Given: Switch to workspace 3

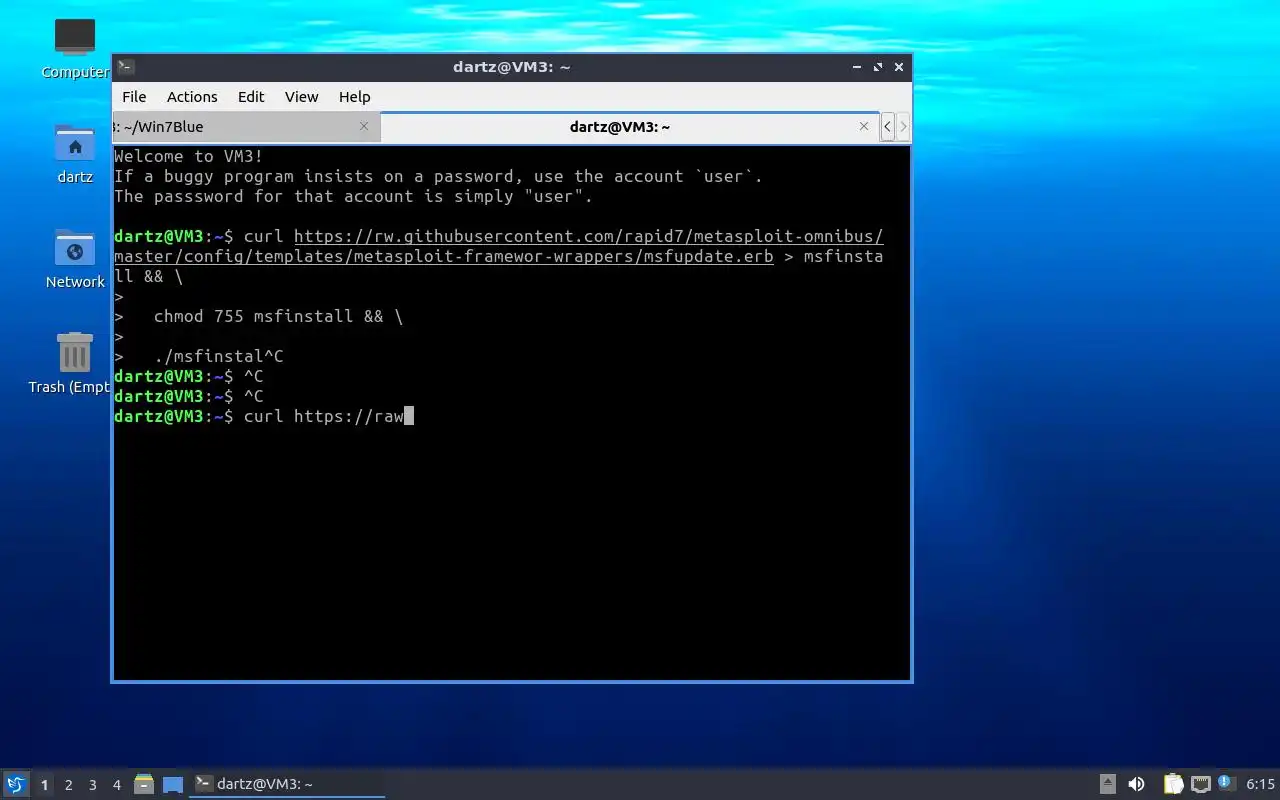Looking at the screenshot, I should click(x=93, y=785).
